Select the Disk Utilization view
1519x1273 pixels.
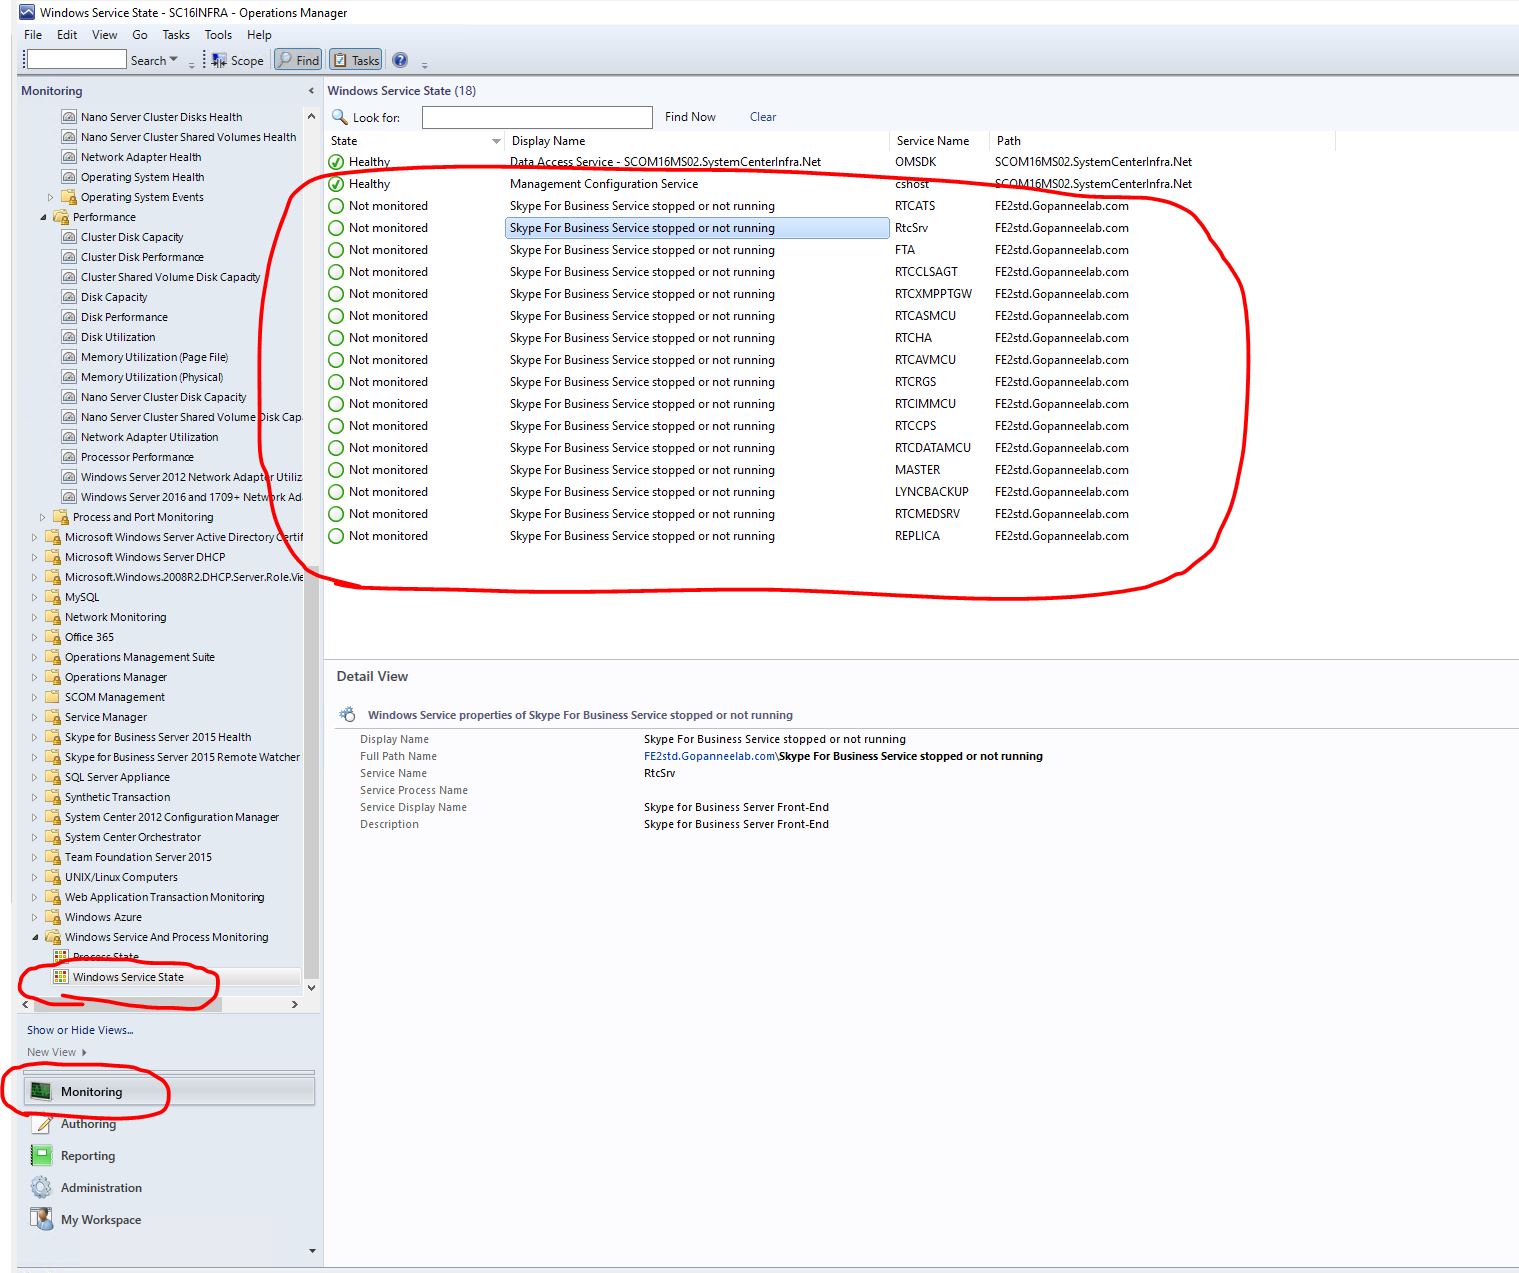[x=118, y=337]
